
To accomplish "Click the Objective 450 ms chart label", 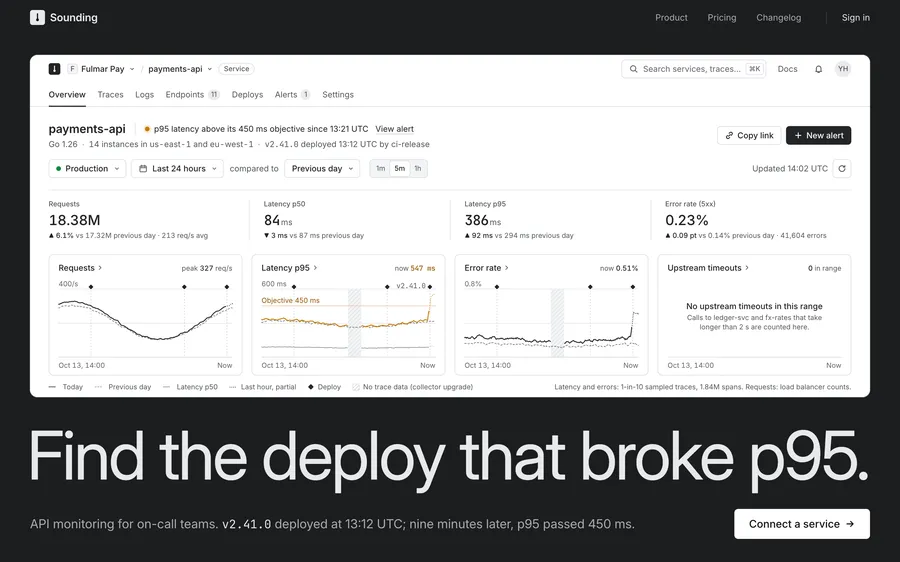I will [290, 300].
